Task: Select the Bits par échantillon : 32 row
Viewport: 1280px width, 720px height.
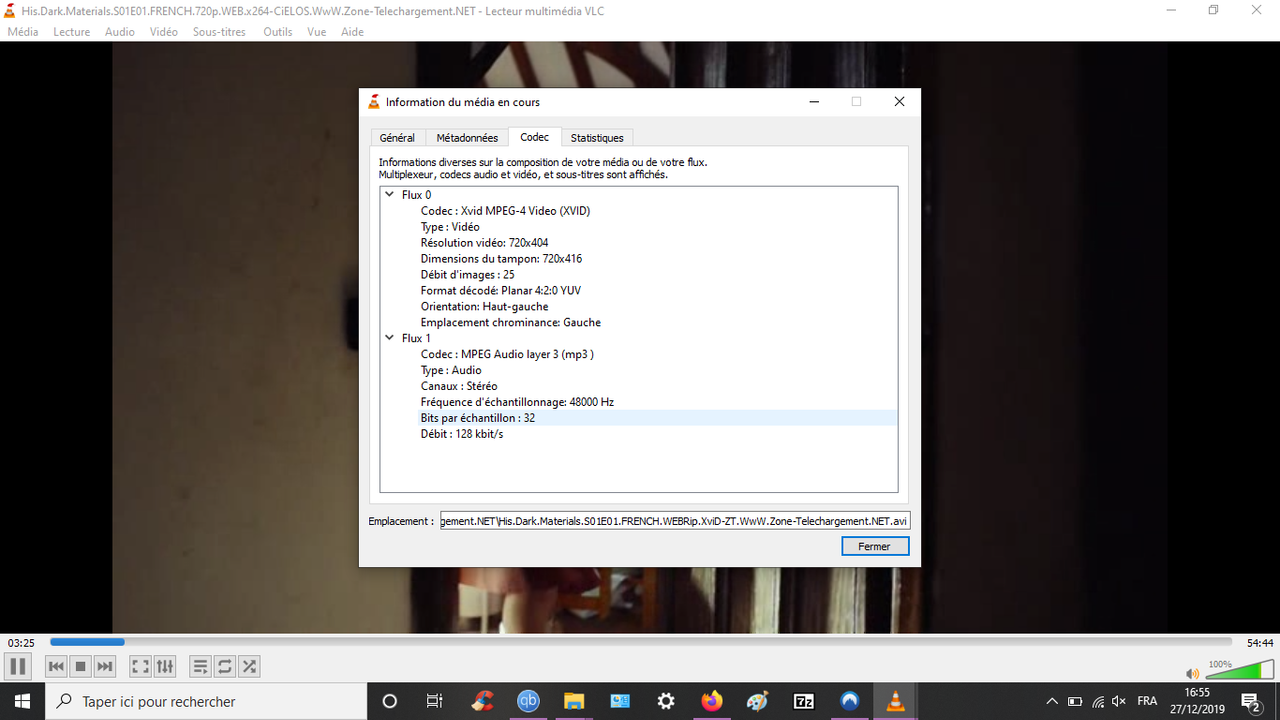Action: click(658, 418)
